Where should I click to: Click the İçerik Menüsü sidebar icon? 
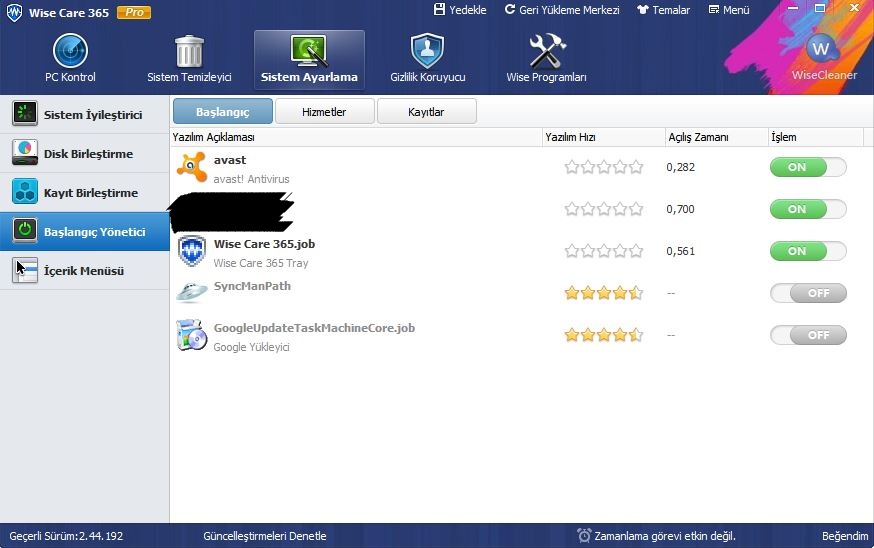[25, 270]
